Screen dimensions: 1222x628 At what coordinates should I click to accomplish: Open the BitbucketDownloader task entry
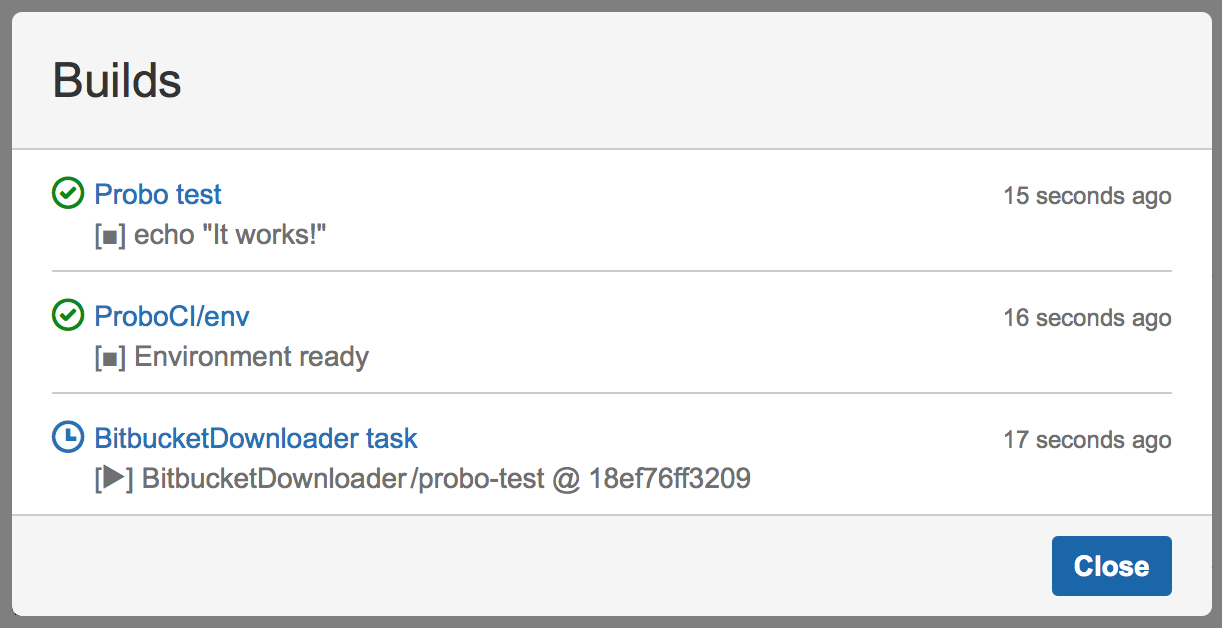254,438
